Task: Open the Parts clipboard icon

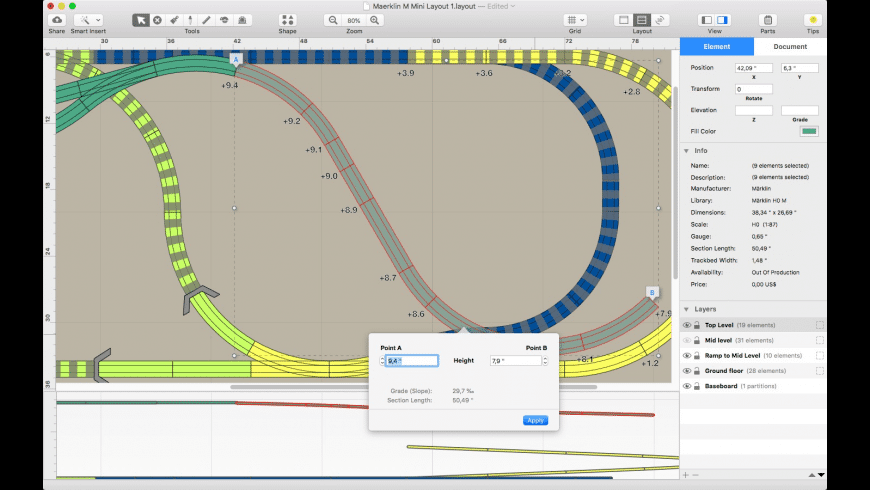Action: pos(767,19)
